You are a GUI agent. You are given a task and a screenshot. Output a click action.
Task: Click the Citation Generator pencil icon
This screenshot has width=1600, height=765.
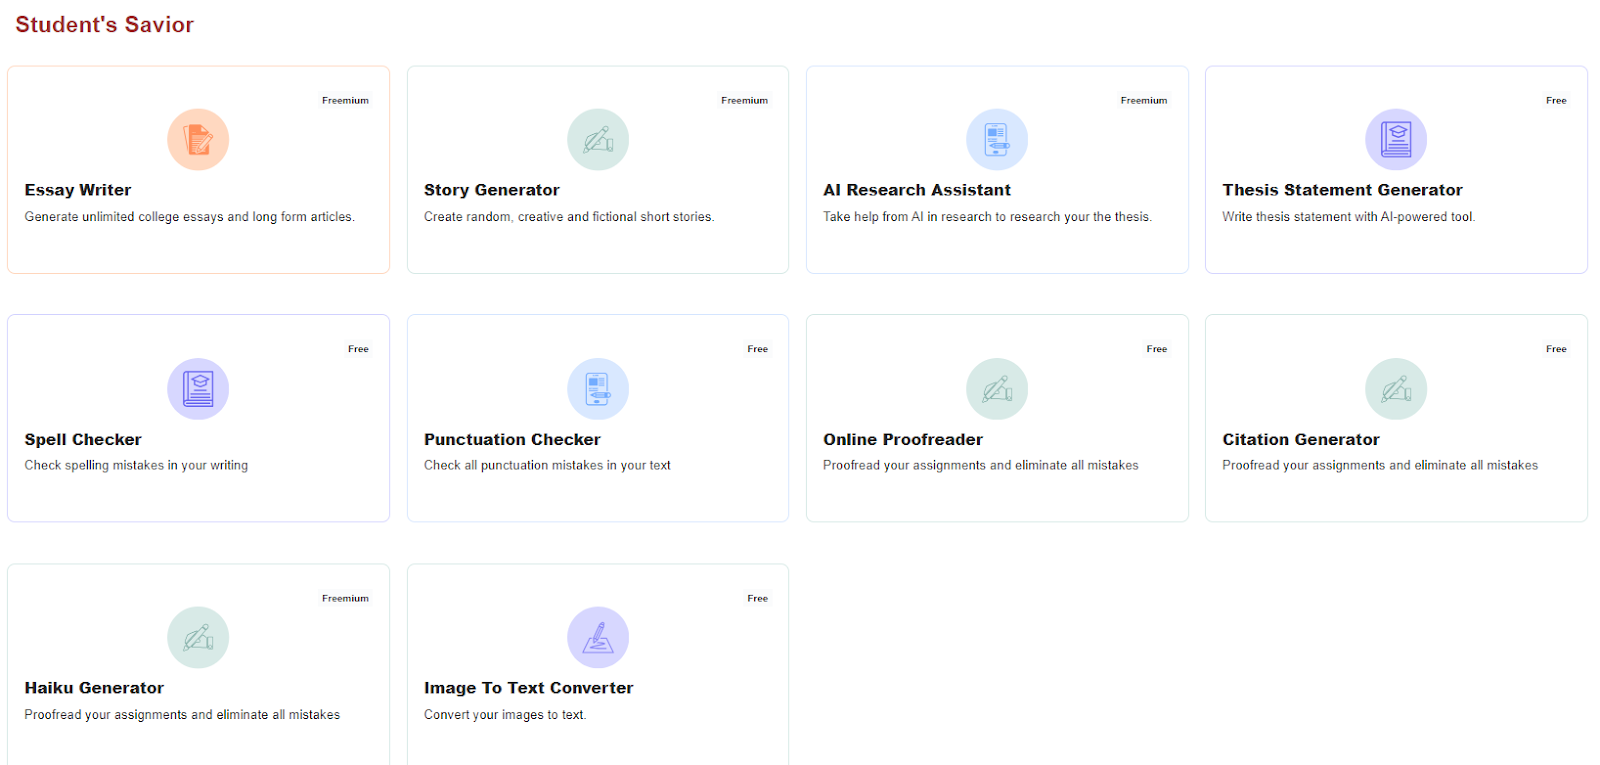[1396, 388]
